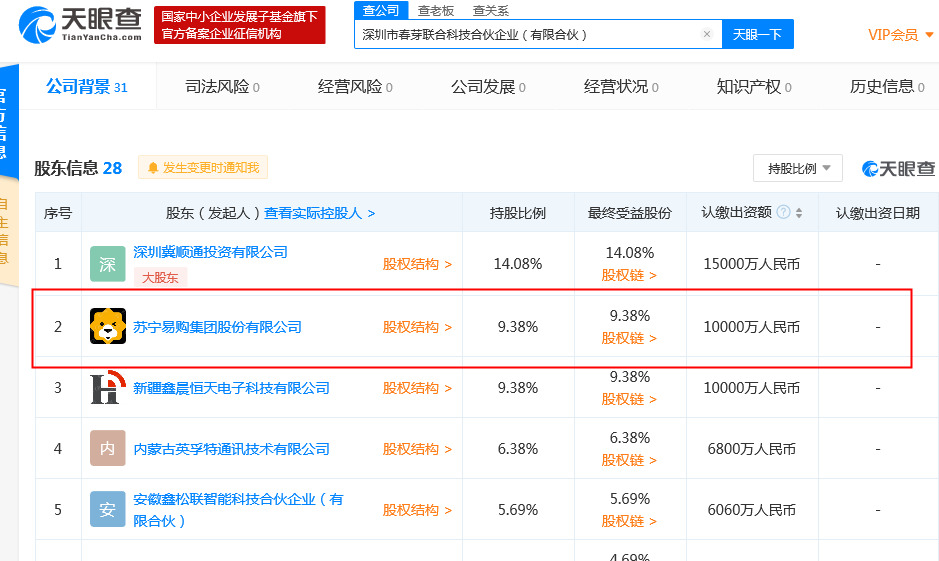Select the 司法风险 tab
Image resolution: width=939 pixels, height=561 pixels.
click(x=222, y=87)
